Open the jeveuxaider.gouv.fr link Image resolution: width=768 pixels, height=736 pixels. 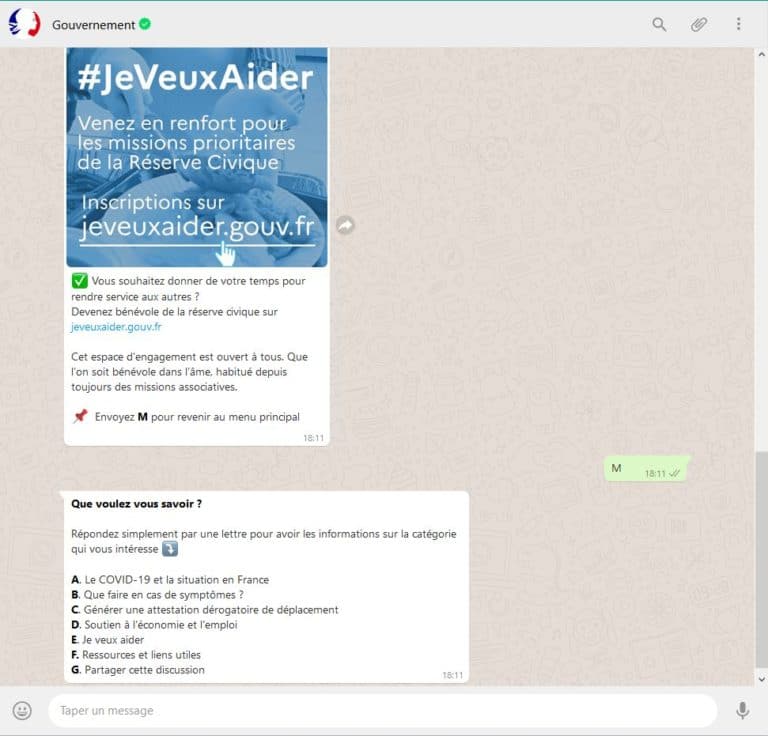pyautogui.click(x=116, y=327)
